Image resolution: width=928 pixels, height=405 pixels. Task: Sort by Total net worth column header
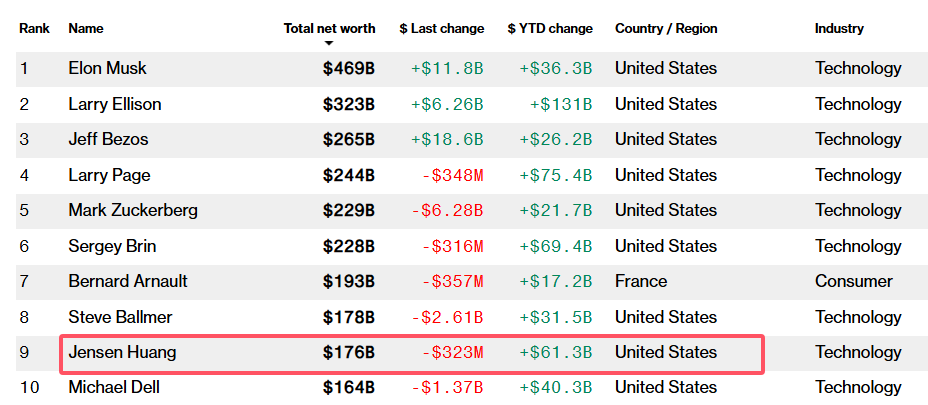click(x=329, y=29)
